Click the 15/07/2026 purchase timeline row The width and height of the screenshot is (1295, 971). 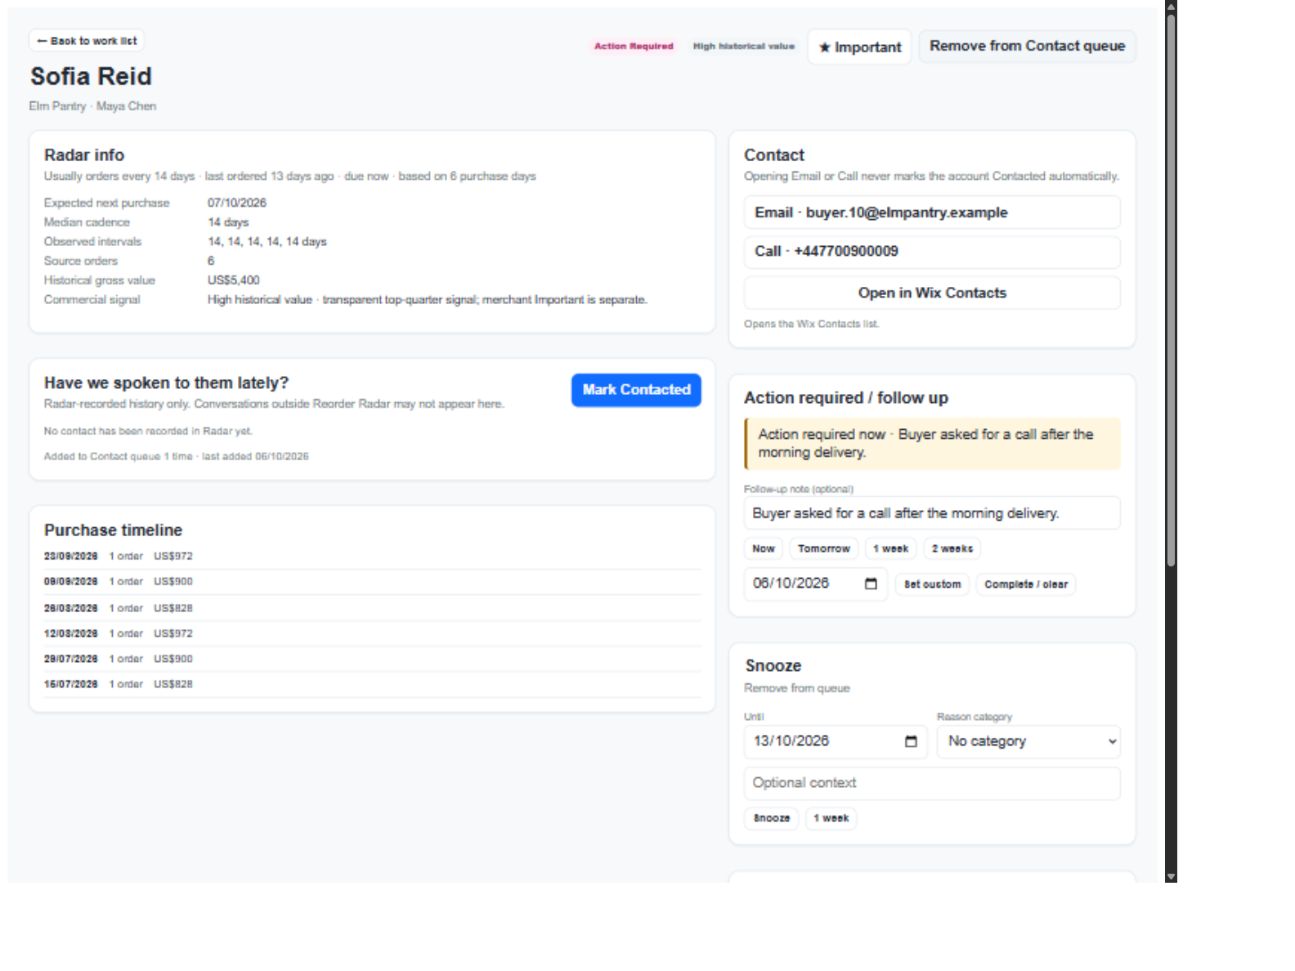pos(372,685)
